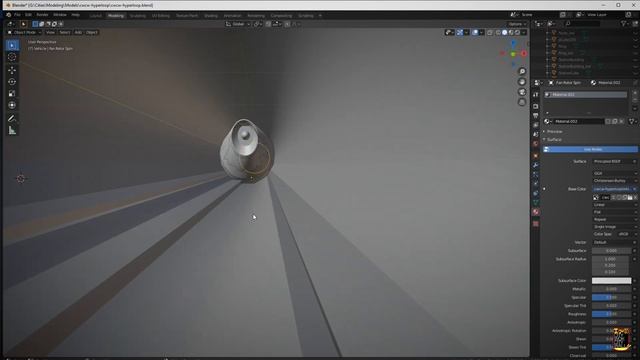Switch to material preview shading
The width and height of the screenshot is (640, 360).
click(x=511, y=32)
